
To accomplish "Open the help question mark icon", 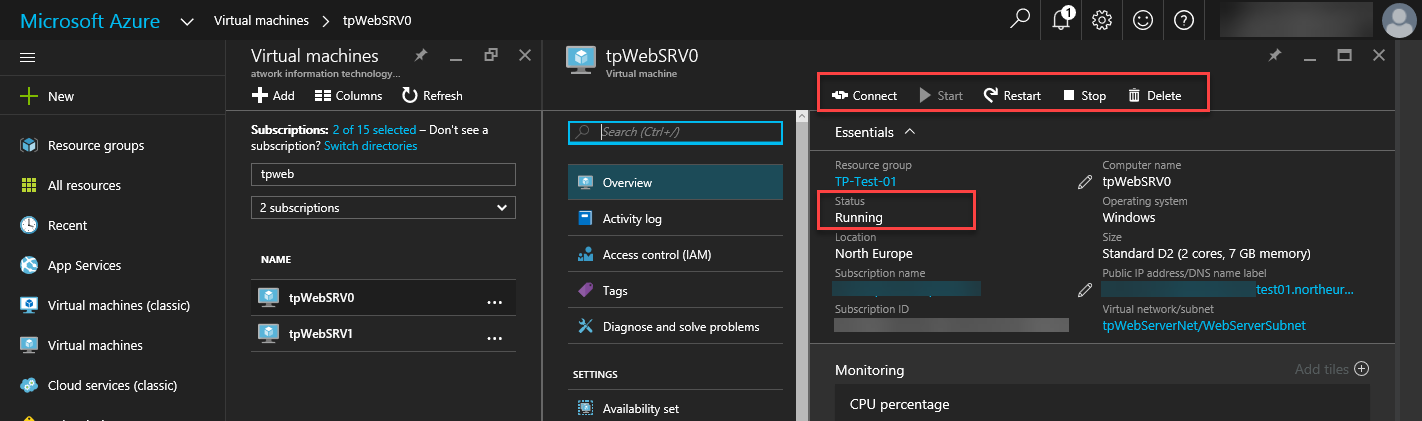I will [x=1183, y=20].
